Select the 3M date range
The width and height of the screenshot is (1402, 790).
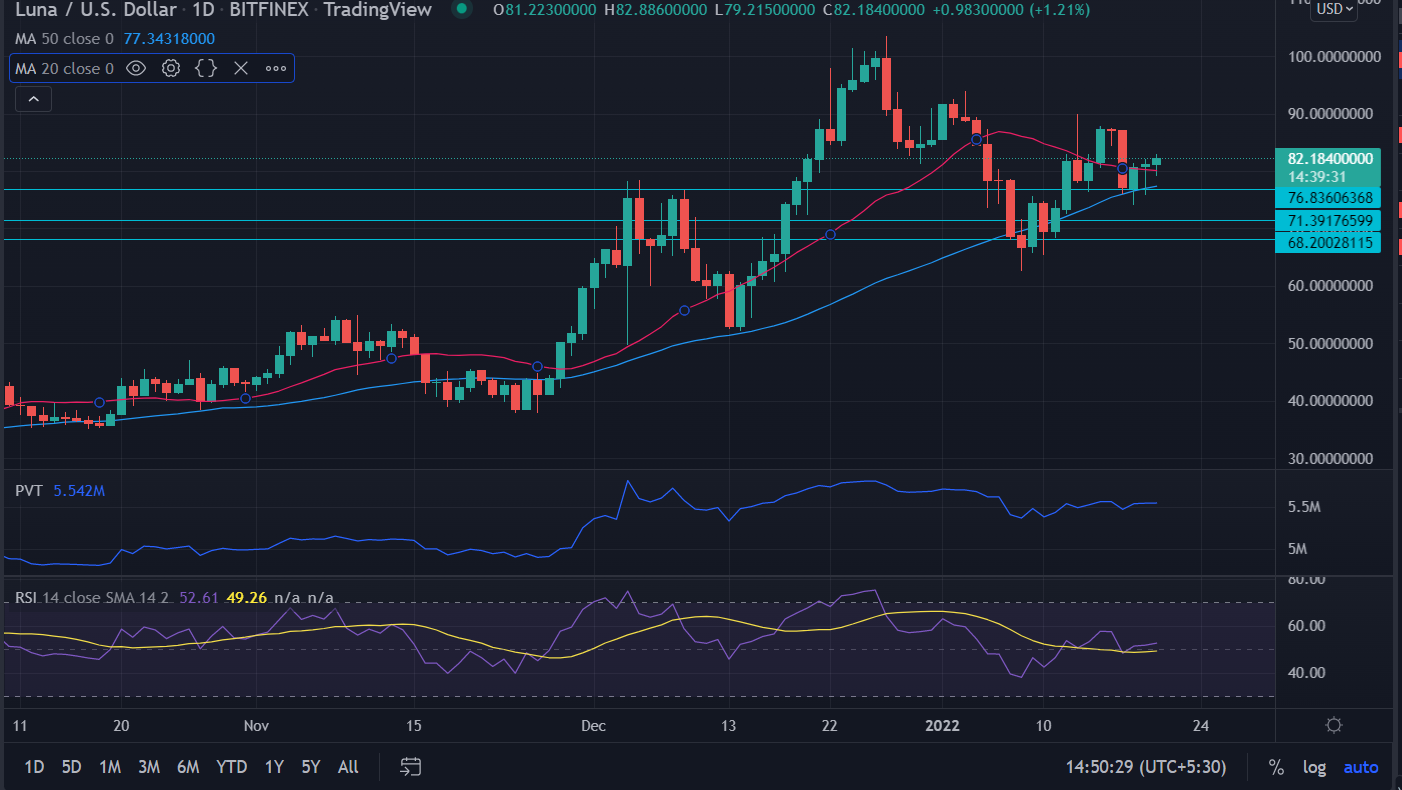pos(149,767)
